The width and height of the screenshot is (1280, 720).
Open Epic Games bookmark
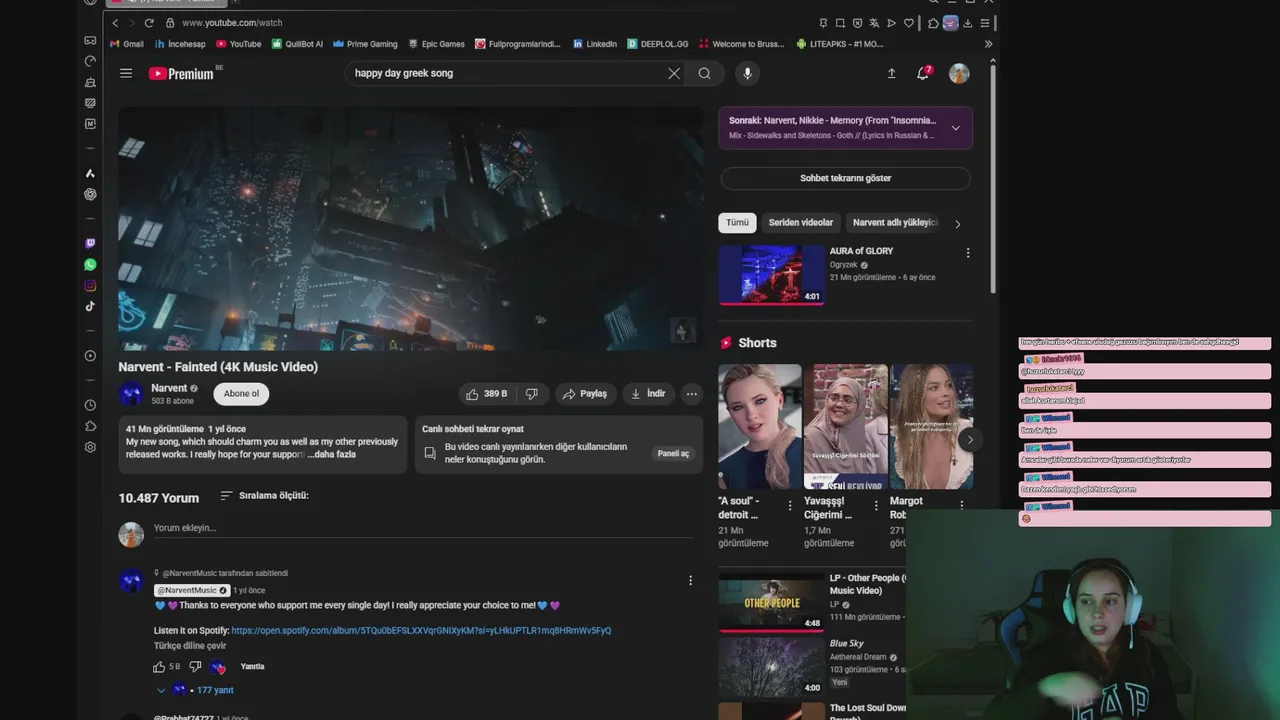click(436, 44)
